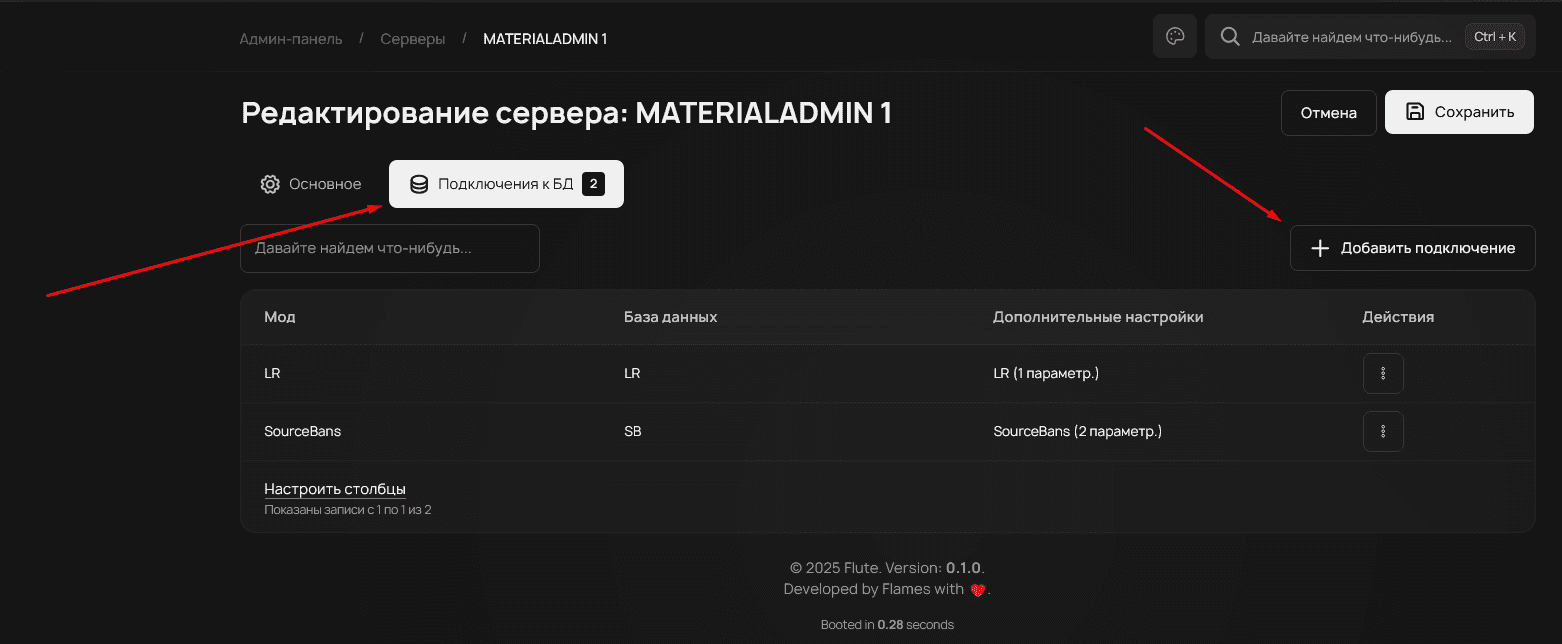This screenshot has width=1562, height=644.
Task: Click the floppy disk icon on Сохранить
Action: pos(1415,112)
